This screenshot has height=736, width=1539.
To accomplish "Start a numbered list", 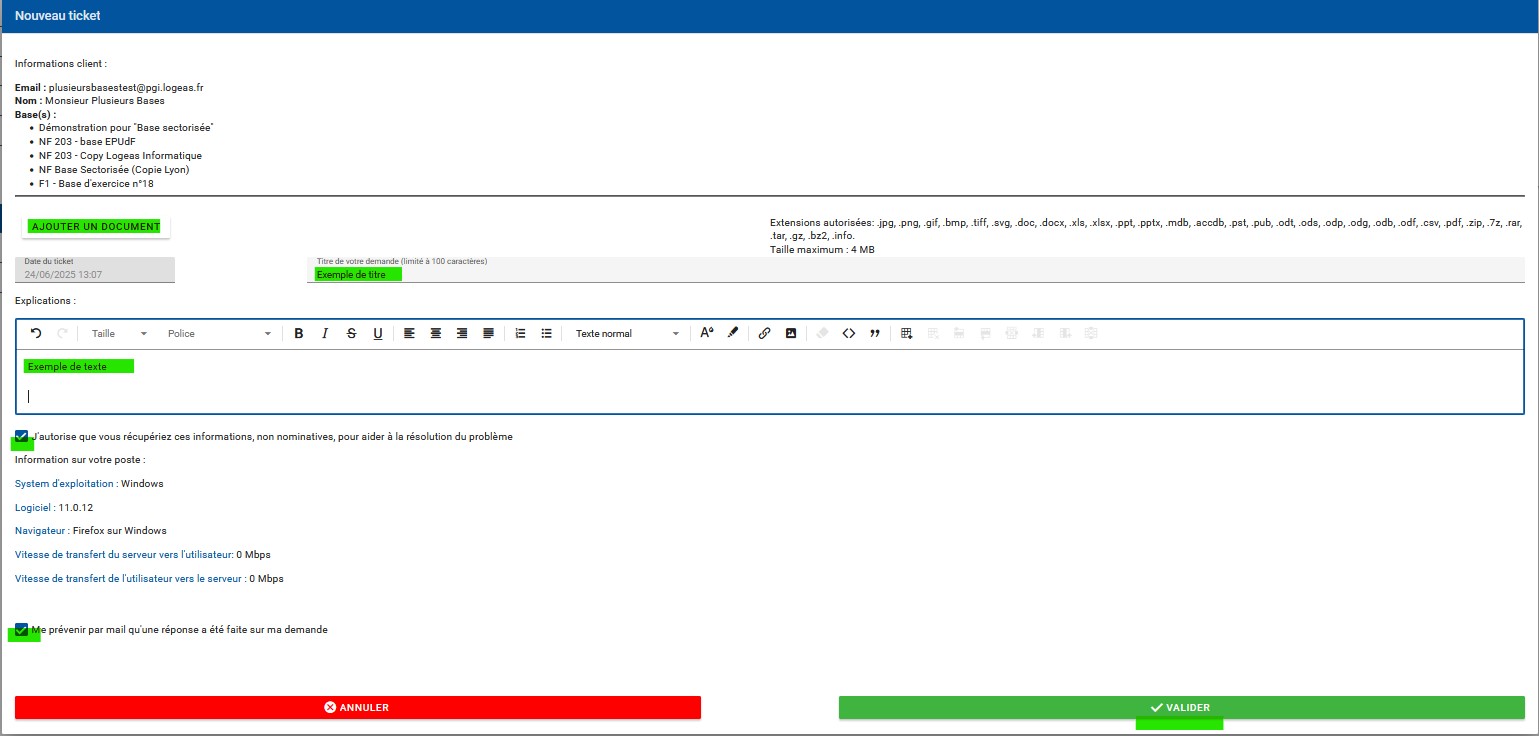I will click(520, 334).
